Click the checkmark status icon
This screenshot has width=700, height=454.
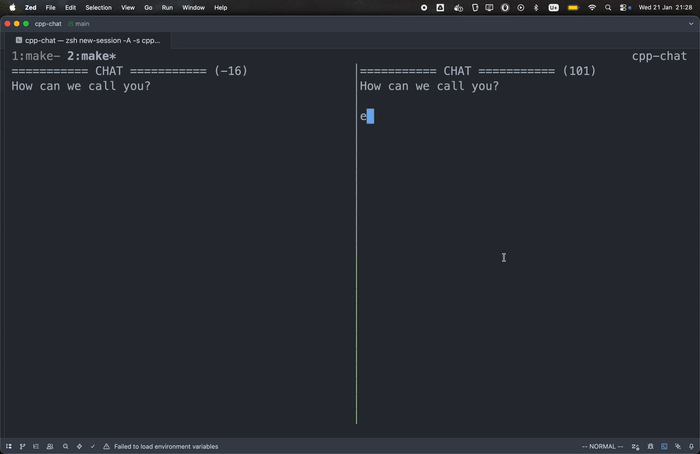point(93,446)
